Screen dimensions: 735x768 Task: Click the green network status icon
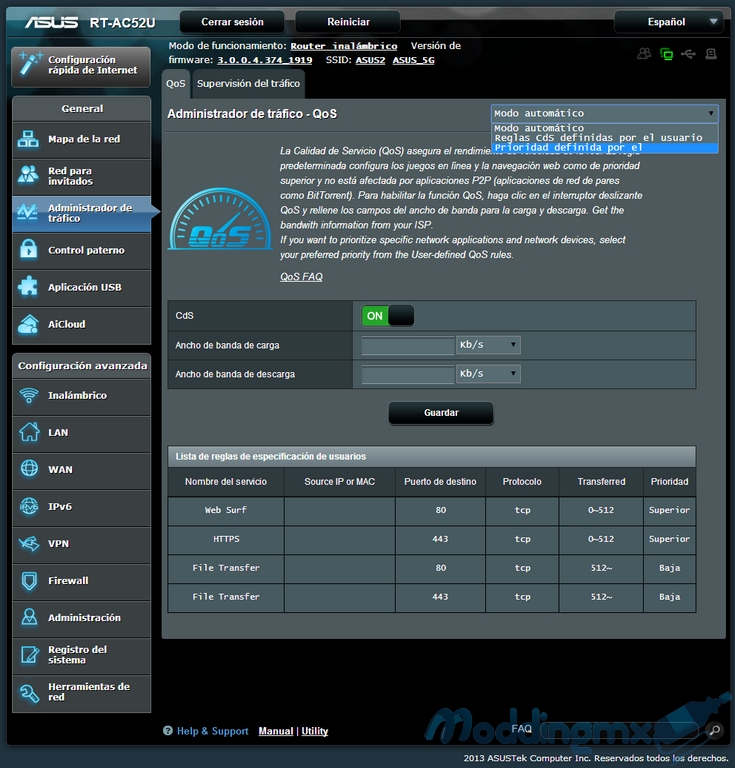tap(666, 54)
